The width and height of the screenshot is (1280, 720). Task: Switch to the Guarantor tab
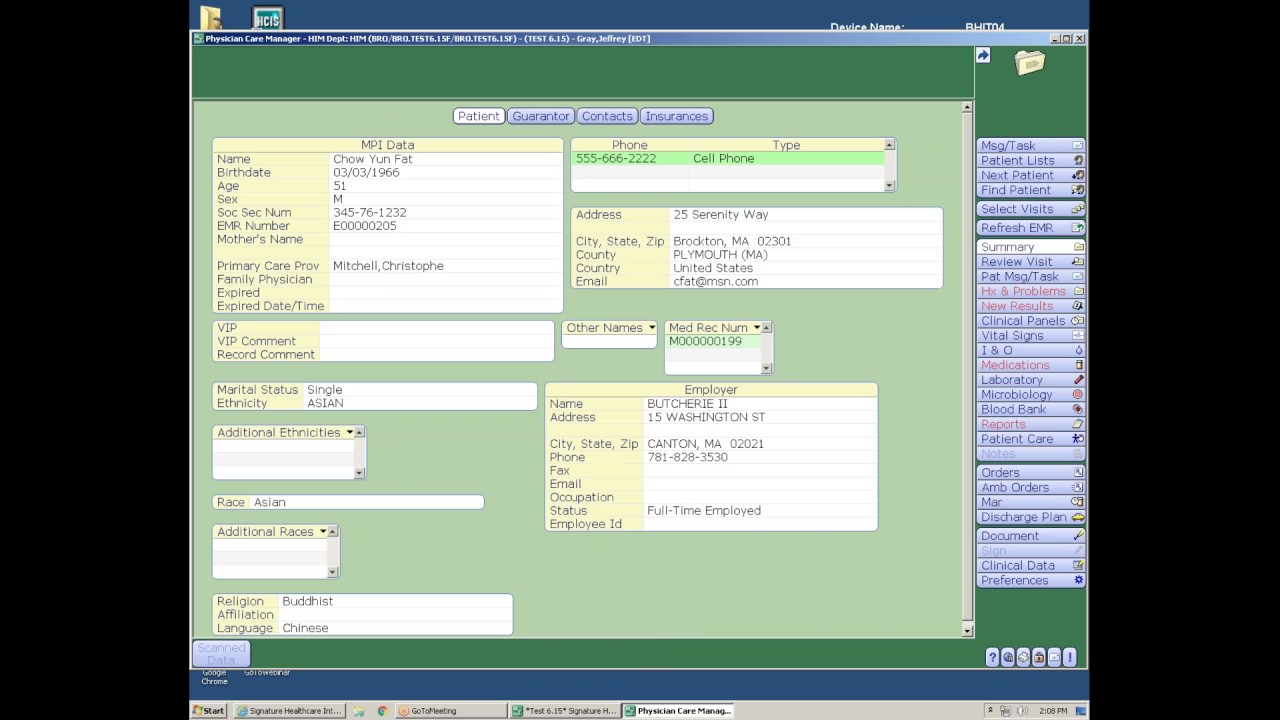tap(541, 116)
